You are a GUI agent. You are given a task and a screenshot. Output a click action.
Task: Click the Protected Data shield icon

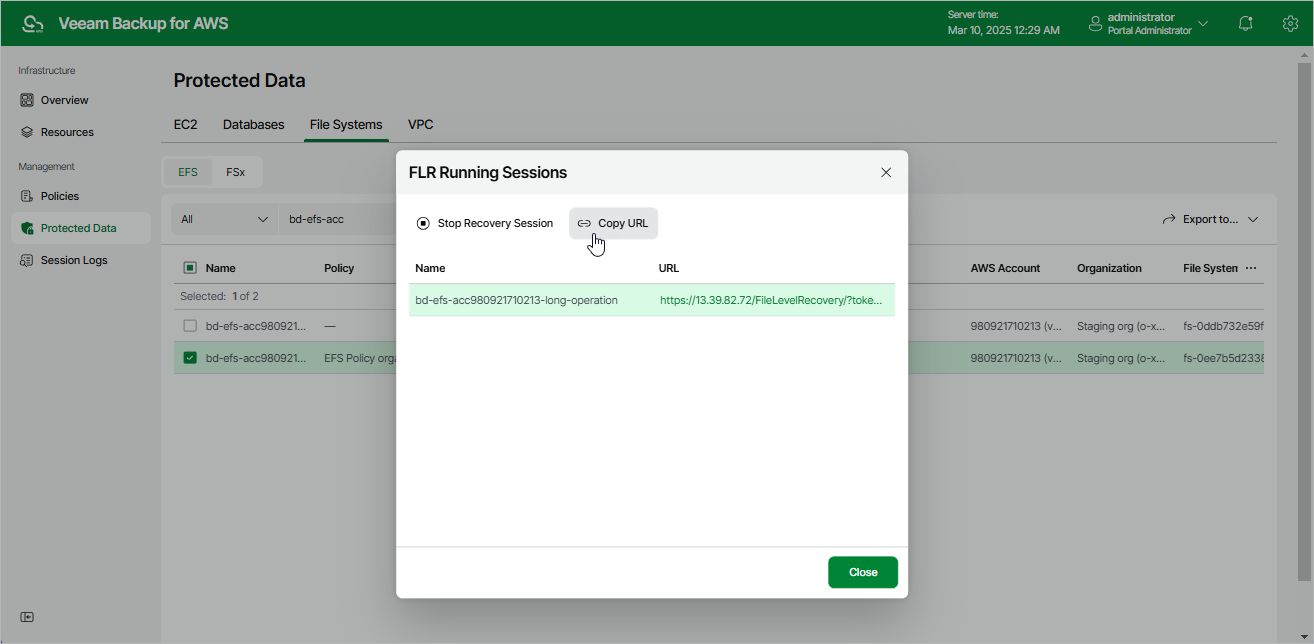27,228
